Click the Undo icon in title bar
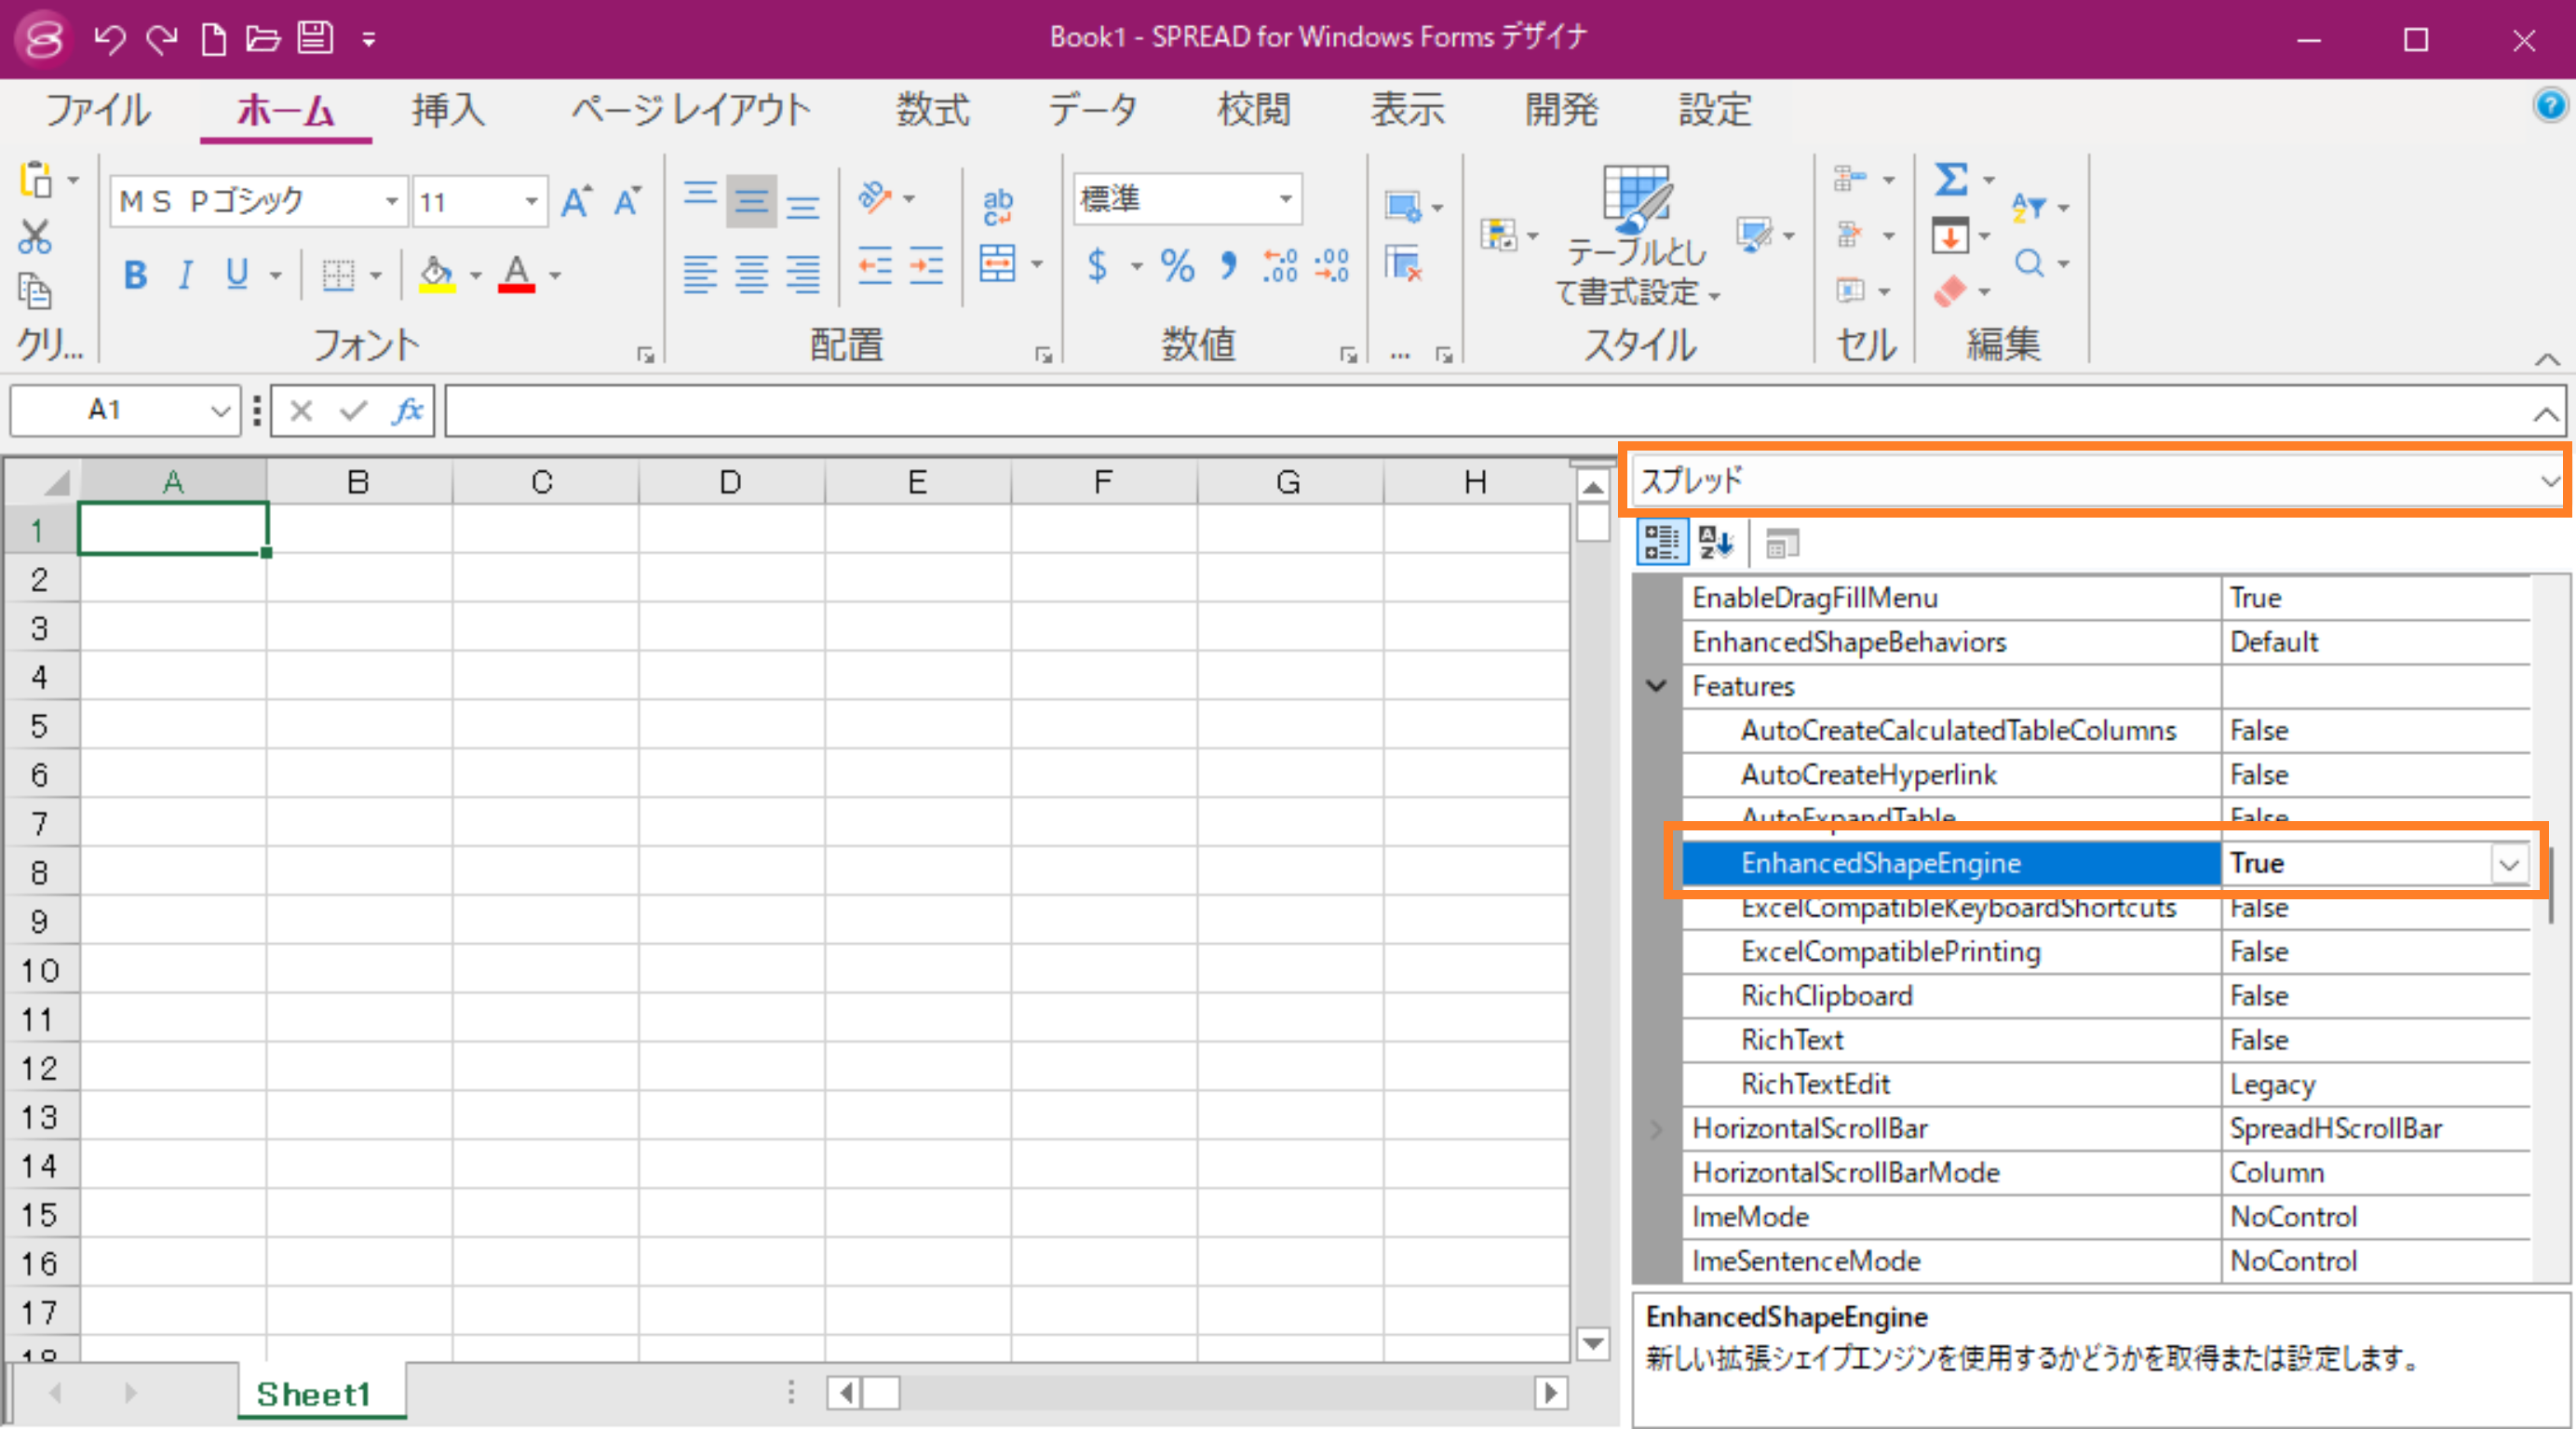This screenshot has width=2576, height=1429. click(109, 39)
